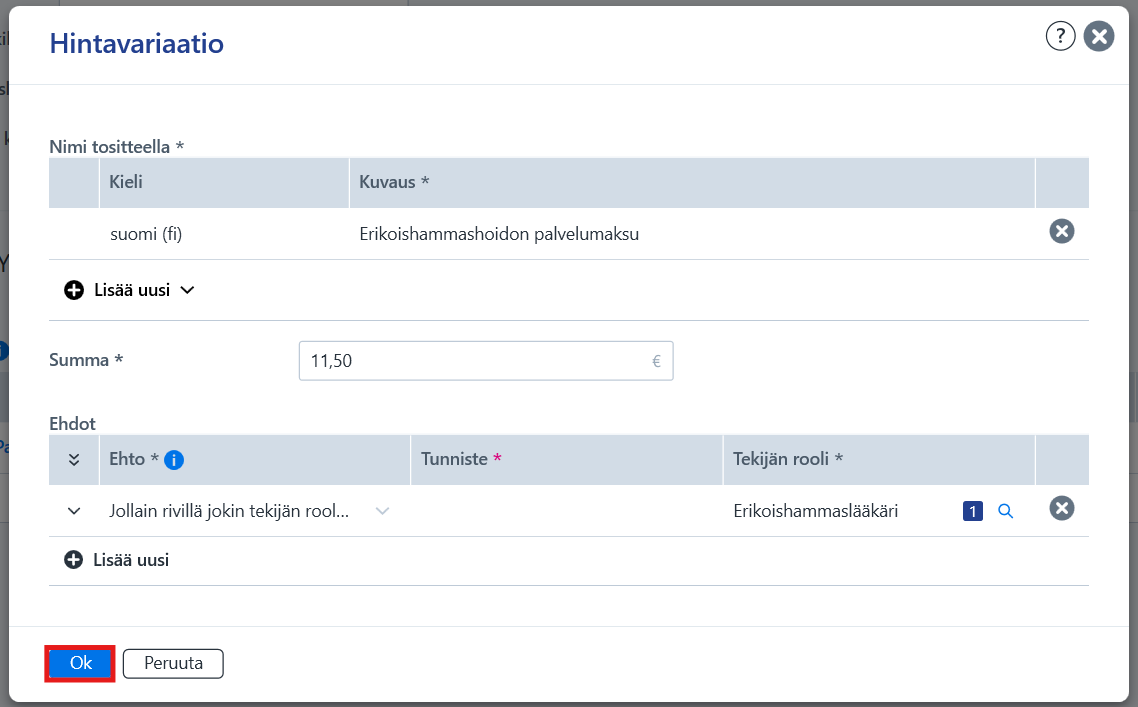The height and width of the screenshot is (707, 1138).
Task: Click the info icon next to Ehto
Action: tap(173, 459)
